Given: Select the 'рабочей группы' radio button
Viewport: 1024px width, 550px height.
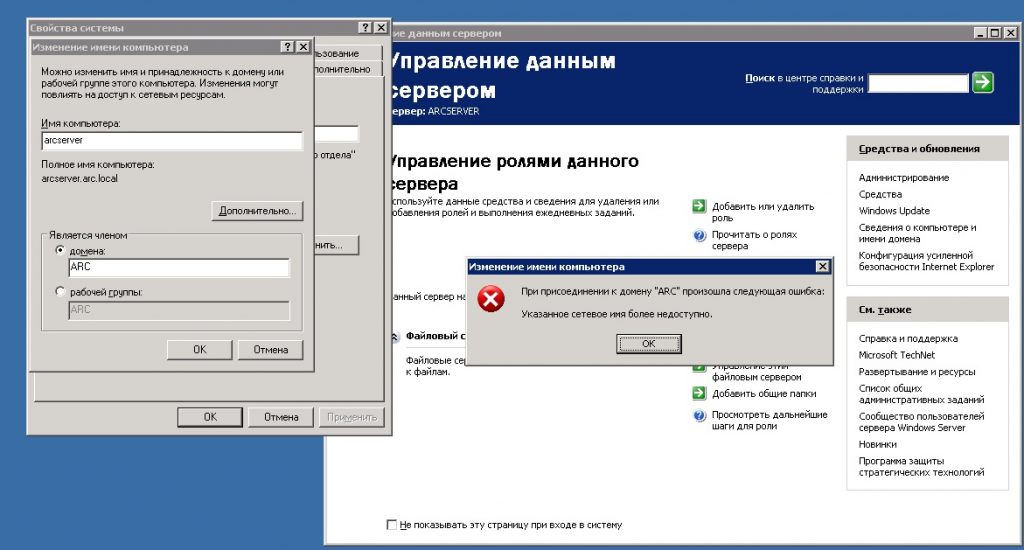Looking at the screenshot, I should tap(61, 291).
